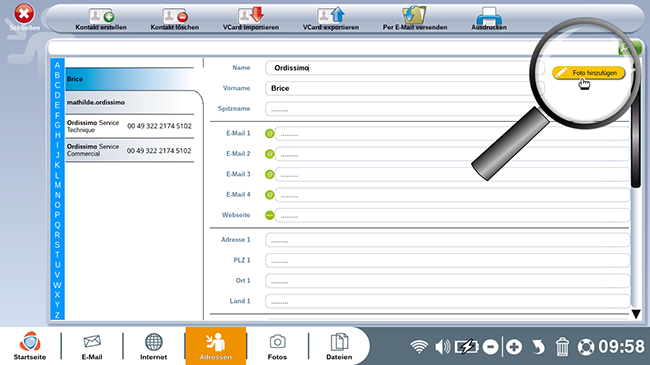Click the Webseite green icon

pos(269,215)
